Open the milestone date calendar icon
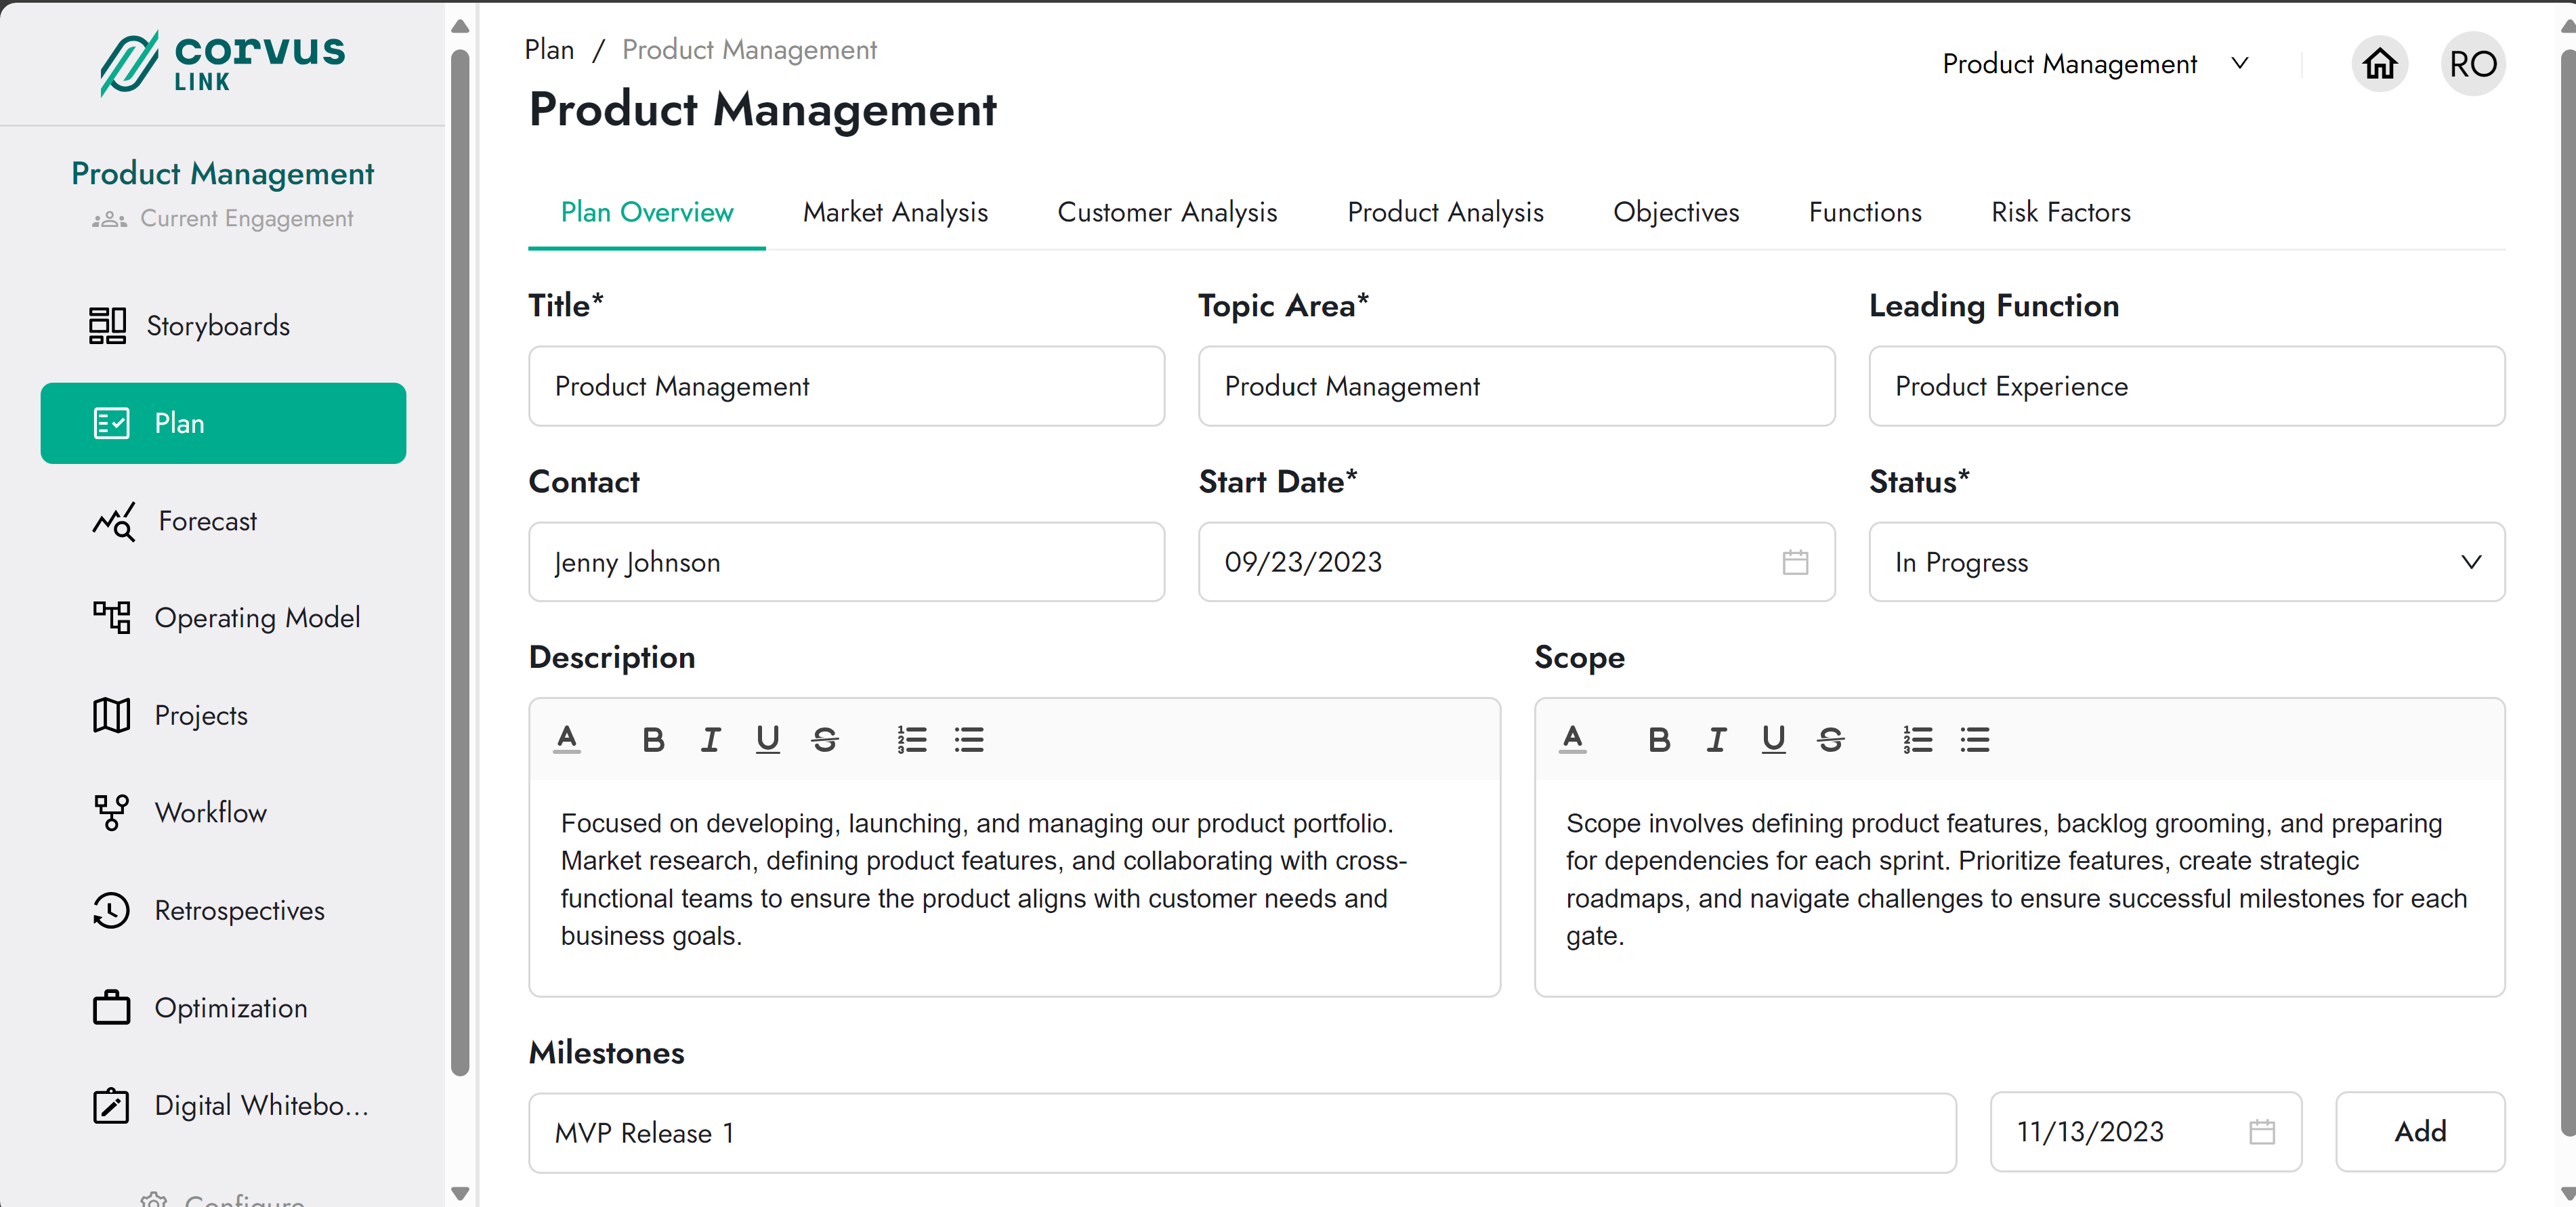Viewport: 2576px width, 1207px height. tap(2261, 1132)
